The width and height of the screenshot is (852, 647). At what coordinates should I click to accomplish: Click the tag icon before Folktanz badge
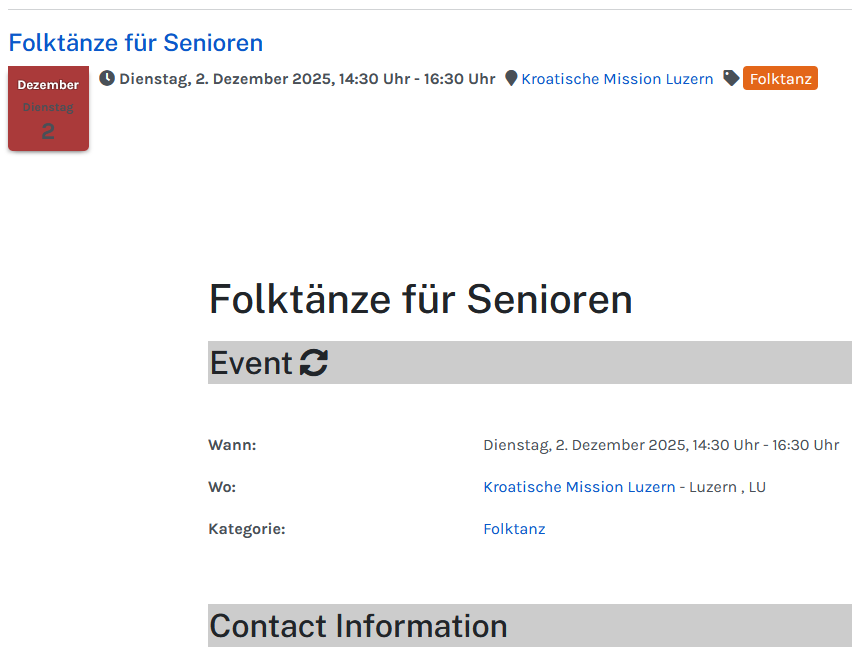click(x=731, y=78)
